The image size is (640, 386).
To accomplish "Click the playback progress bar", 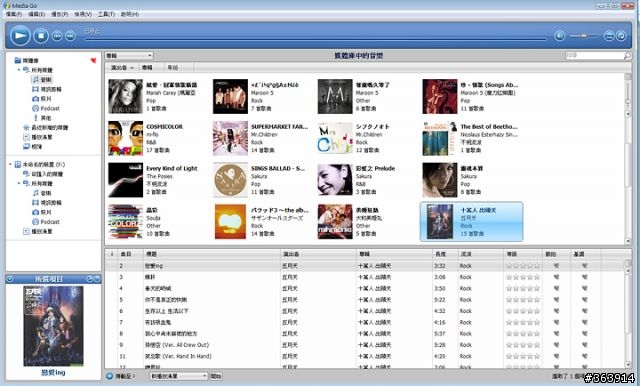I will (315, 39).
